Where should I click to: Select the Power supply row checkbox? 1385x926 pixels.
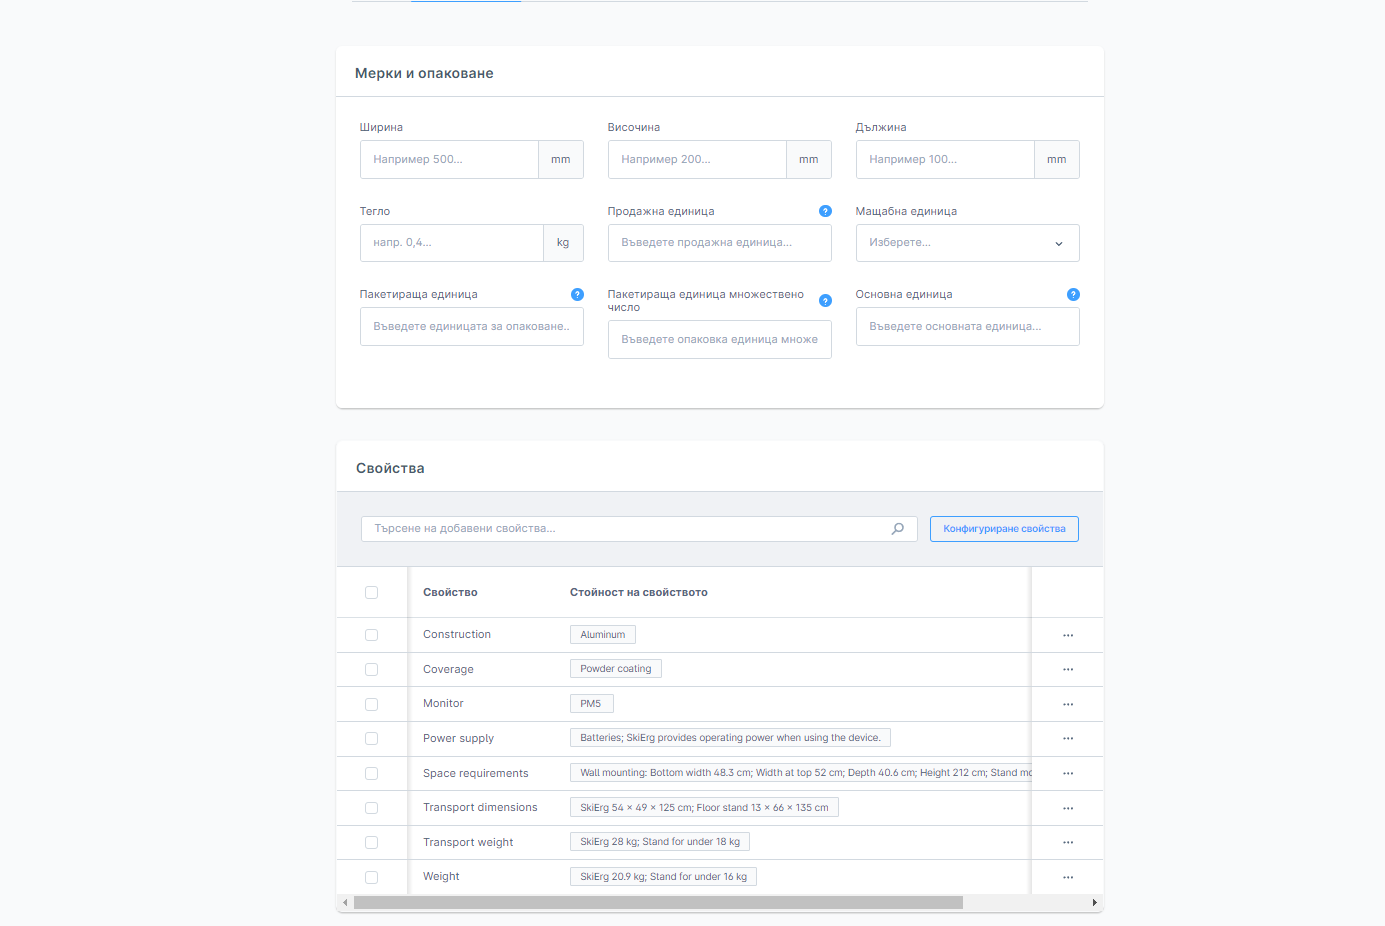[x=371, y=739]
